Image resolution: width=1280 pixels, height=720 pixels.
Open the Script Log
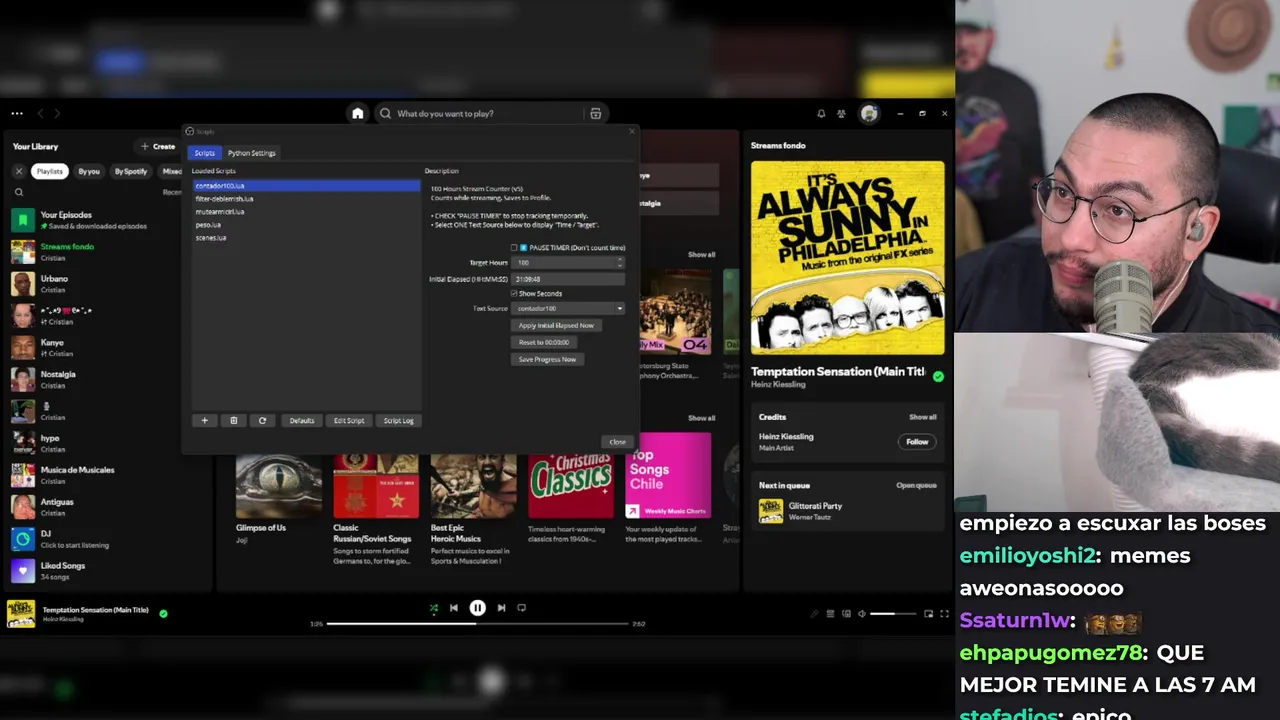click(398, 420)
